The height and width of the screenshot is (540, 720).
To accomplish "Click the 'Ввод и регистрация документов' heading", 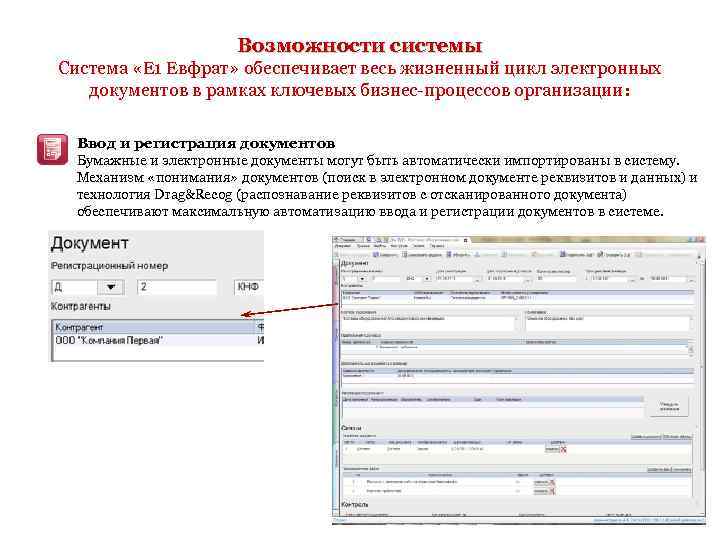I will point(206,143).
